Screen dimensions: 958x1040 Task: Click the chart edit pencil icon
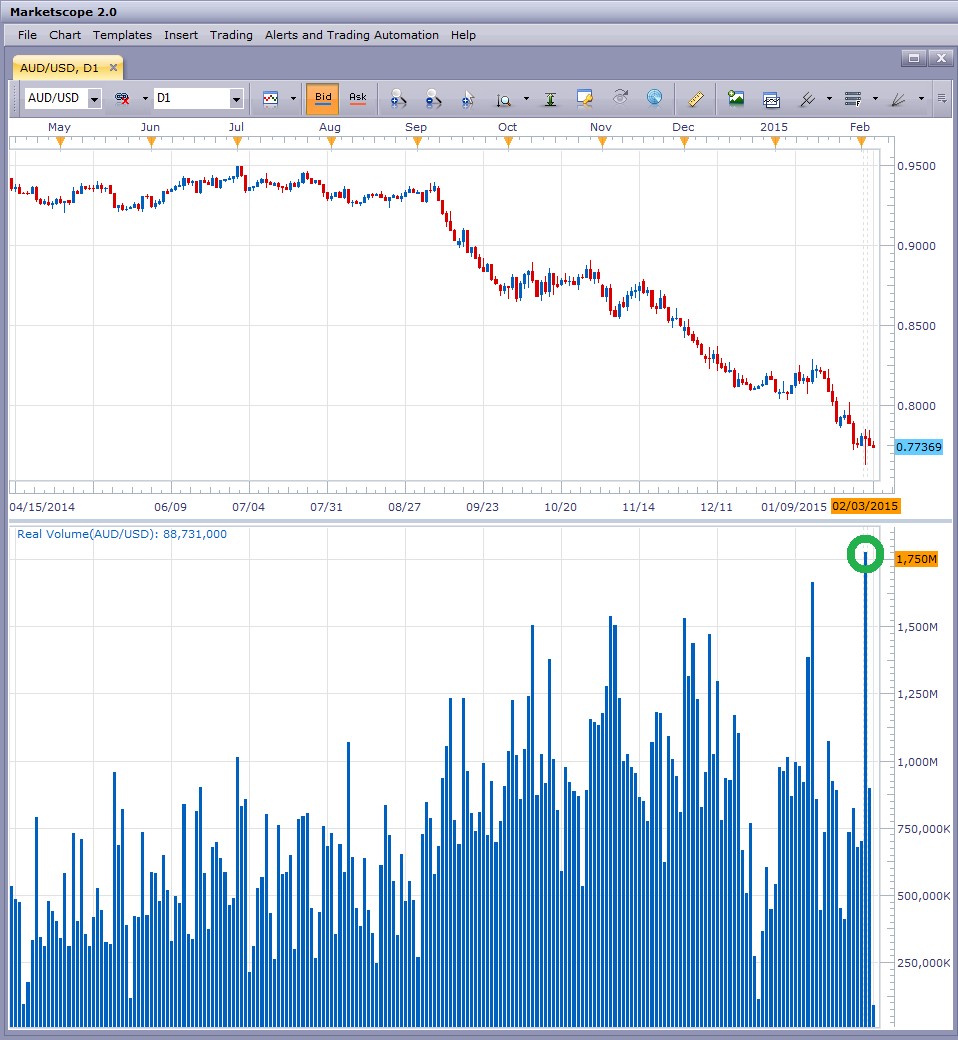pos(585,98)
